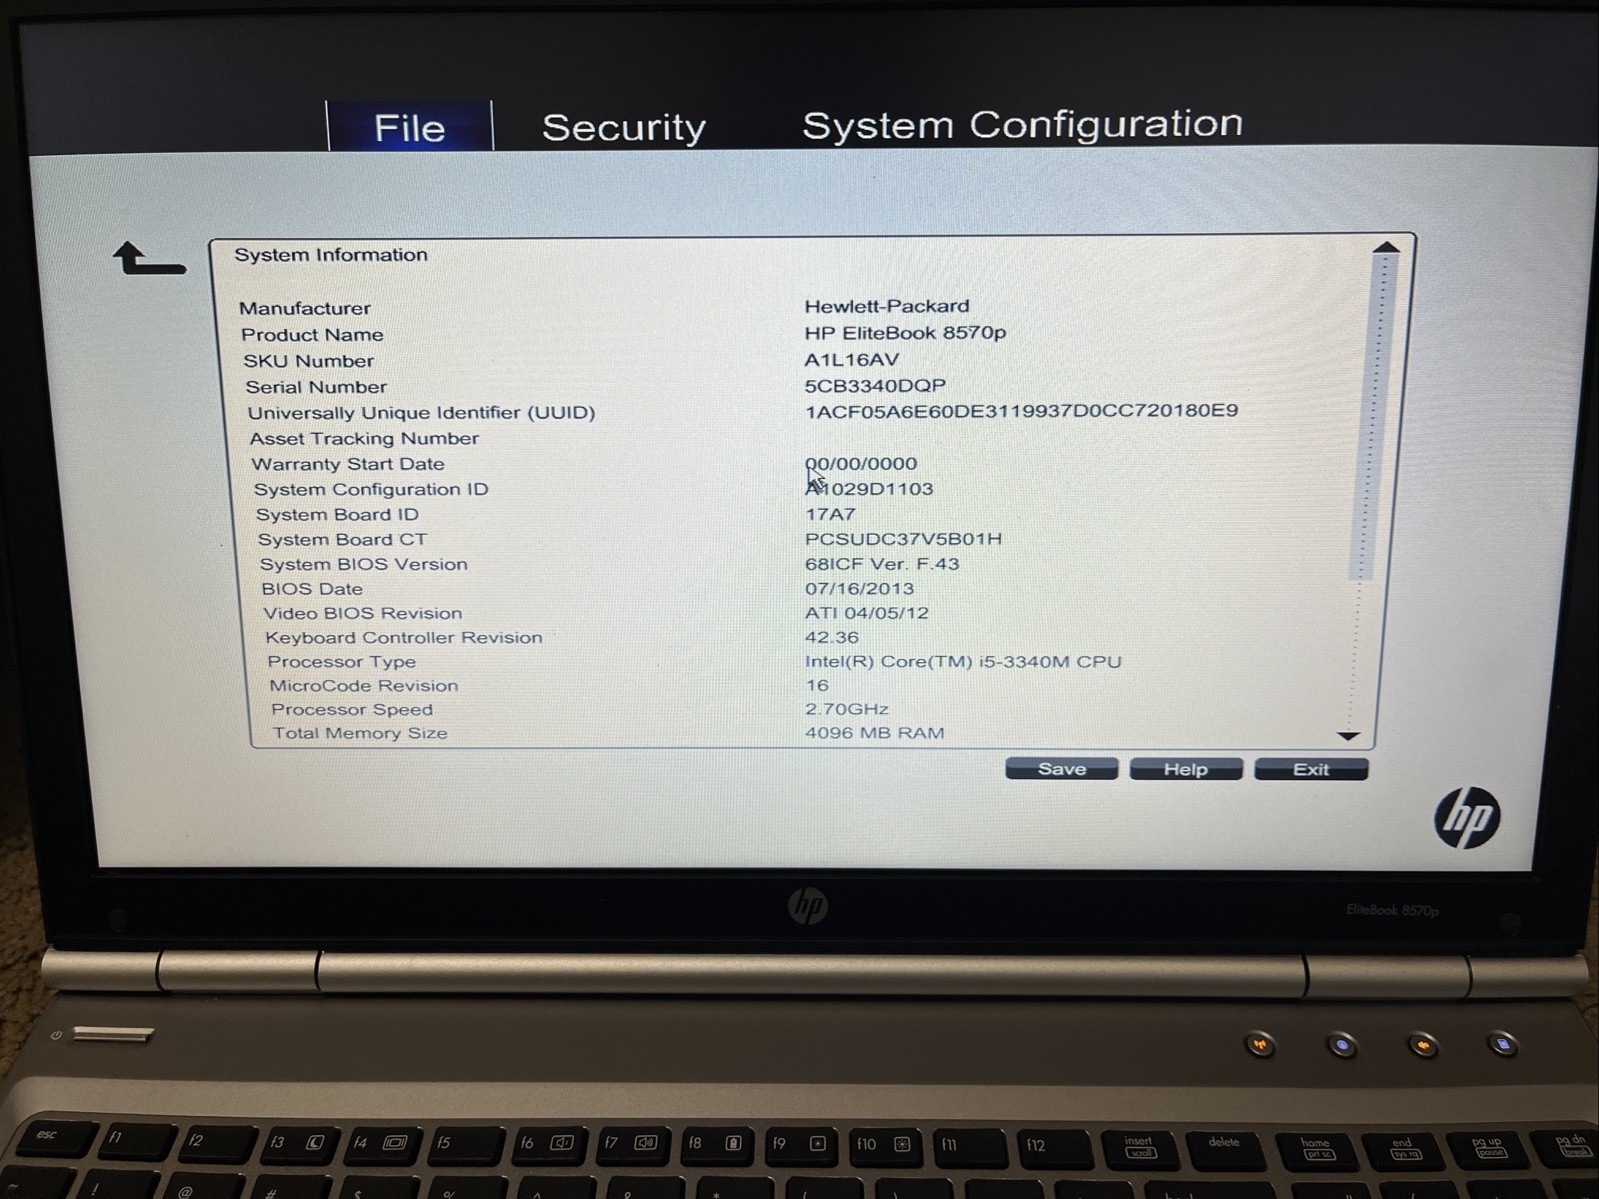The width and height of the screenshot is (1599, 1199).
Task: Click the SKU Number value A1L16AV
Action: [852, 359]
